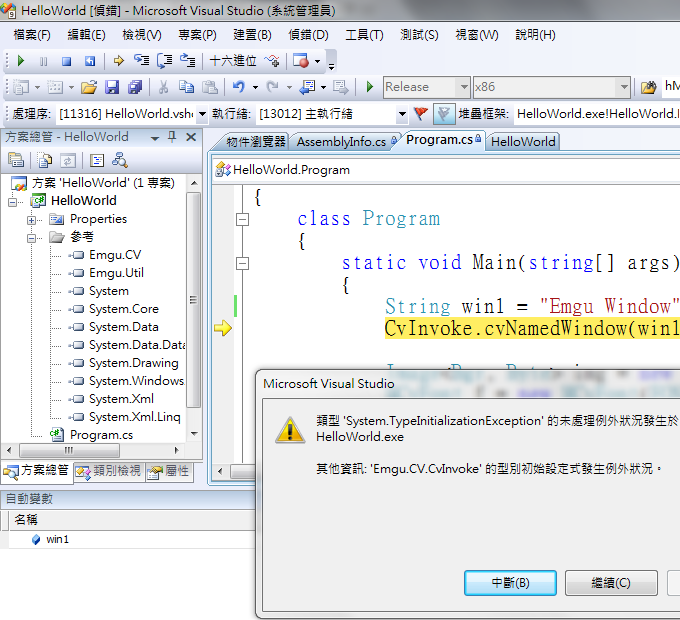Switch to the 類別檢視 panel tab
The height and width of the screenshot is (620, 680).
click(x=108, y=471)
